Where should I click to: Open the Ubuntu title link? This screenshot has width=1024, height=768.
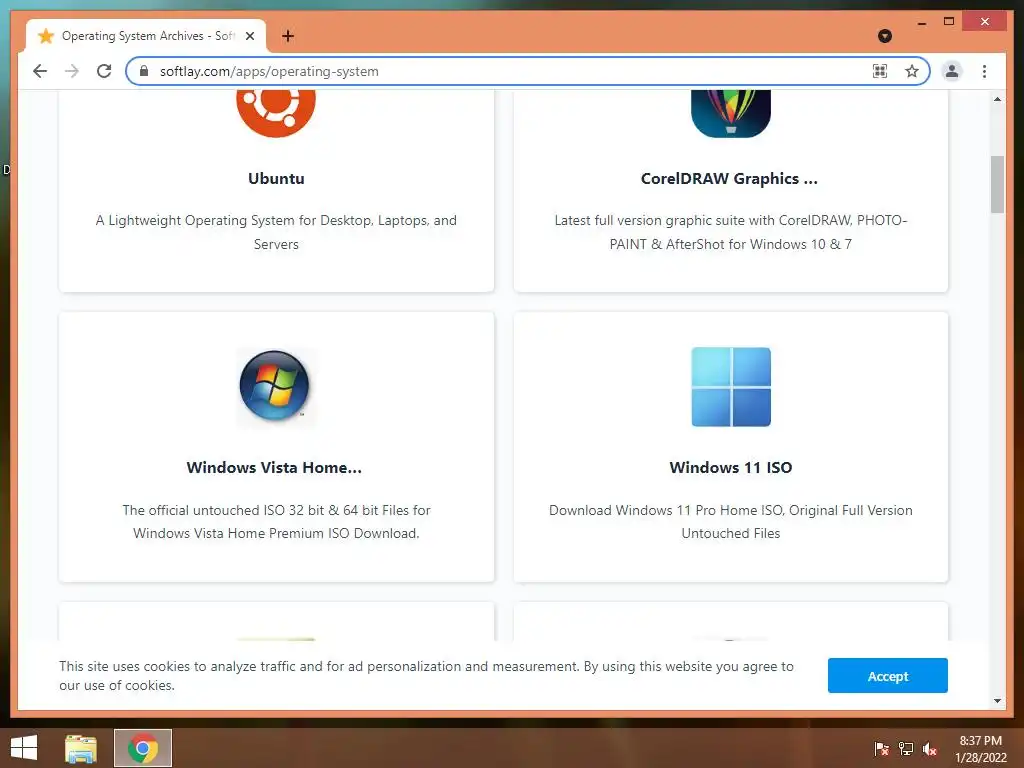tap(276, 178)
